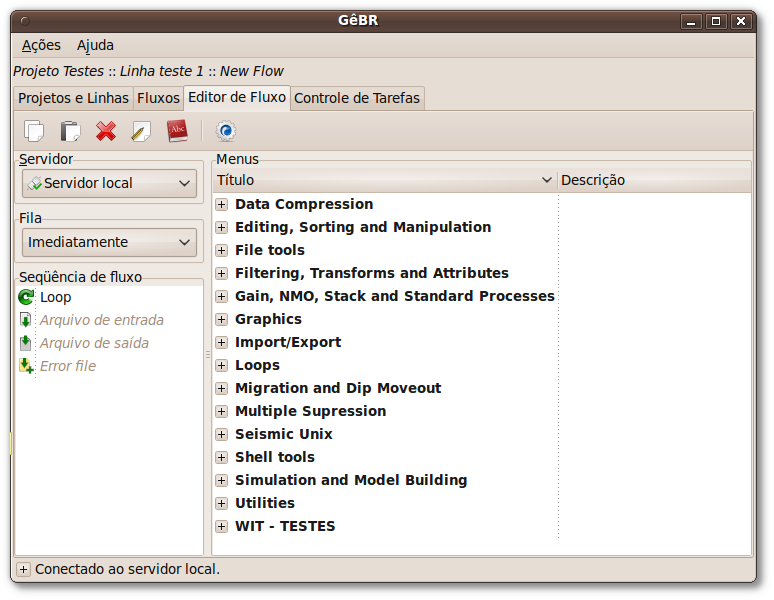
Task: Click the pencil edit properties icon
Action: pos(141,132)
